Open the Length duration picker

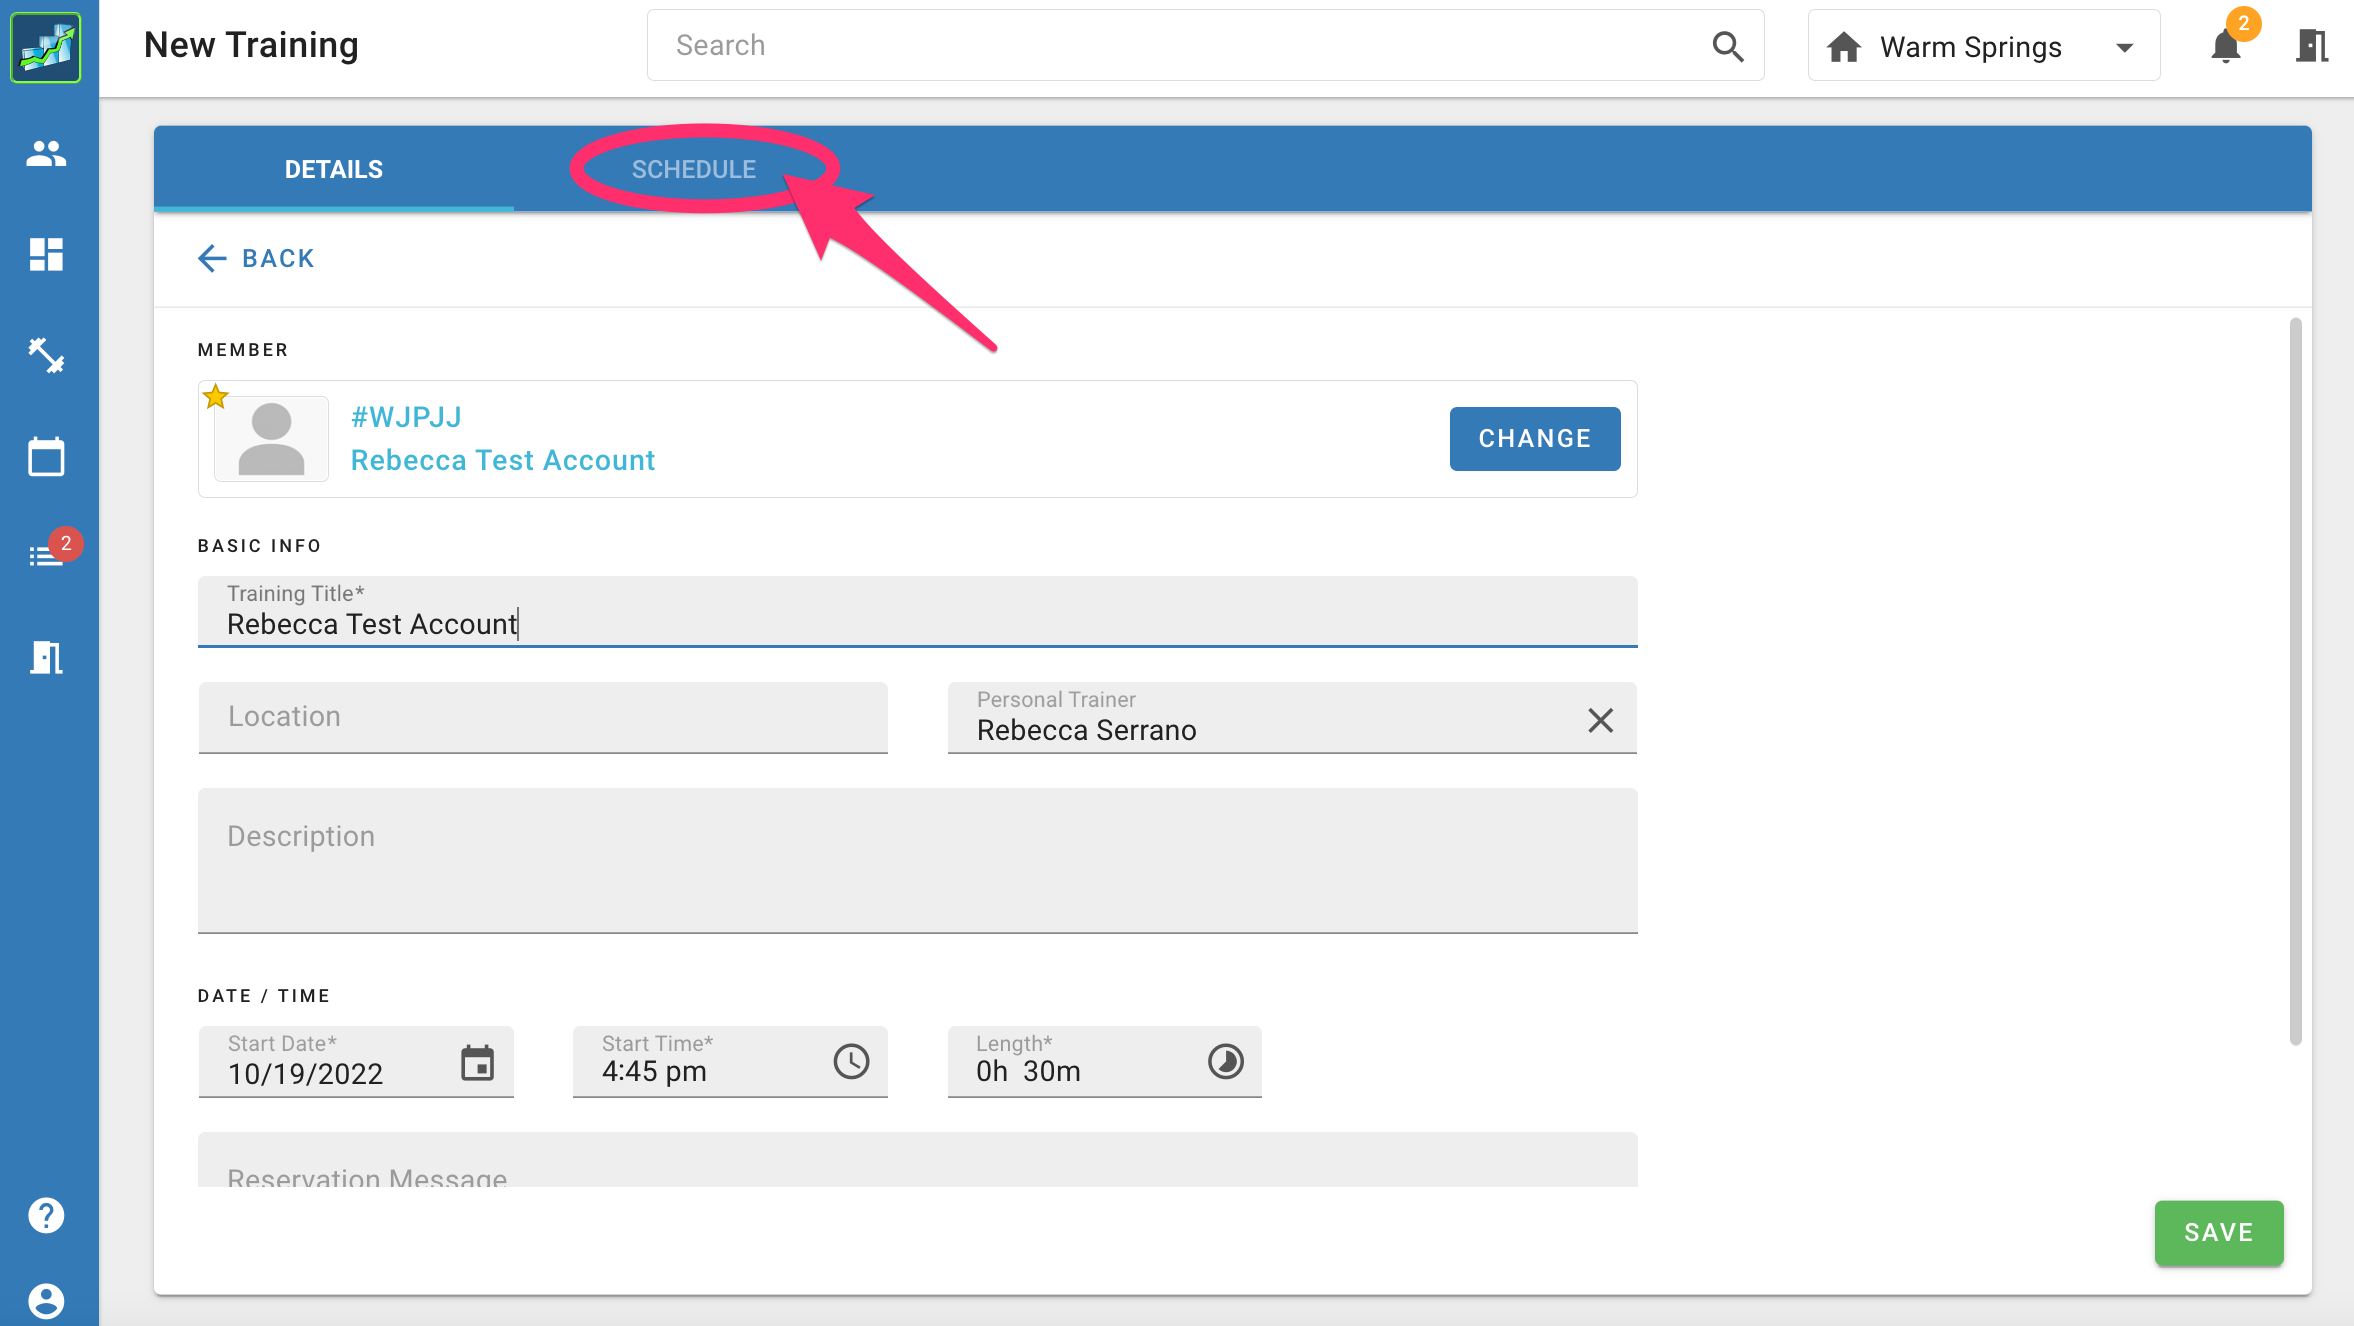1225,1061
